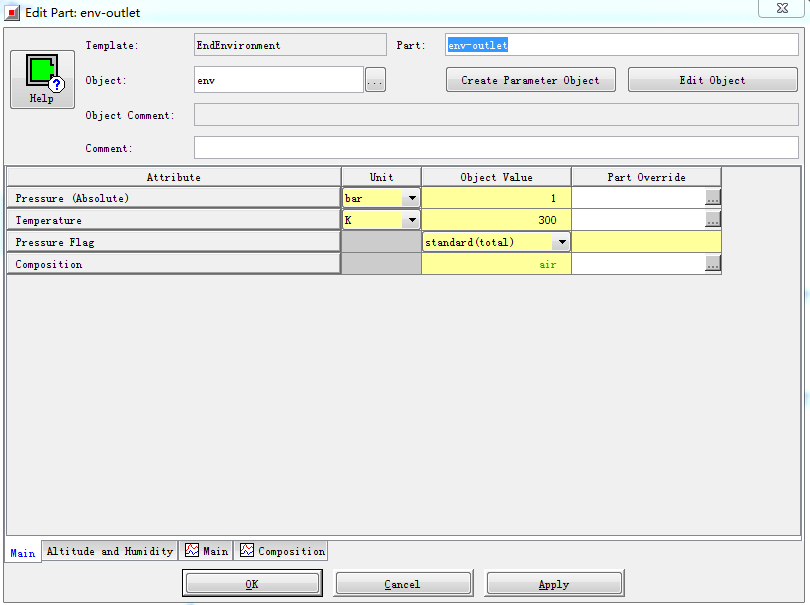Click ellipsis button in Pressure (Absolute) override
The image size is (810, 605).
712,198
